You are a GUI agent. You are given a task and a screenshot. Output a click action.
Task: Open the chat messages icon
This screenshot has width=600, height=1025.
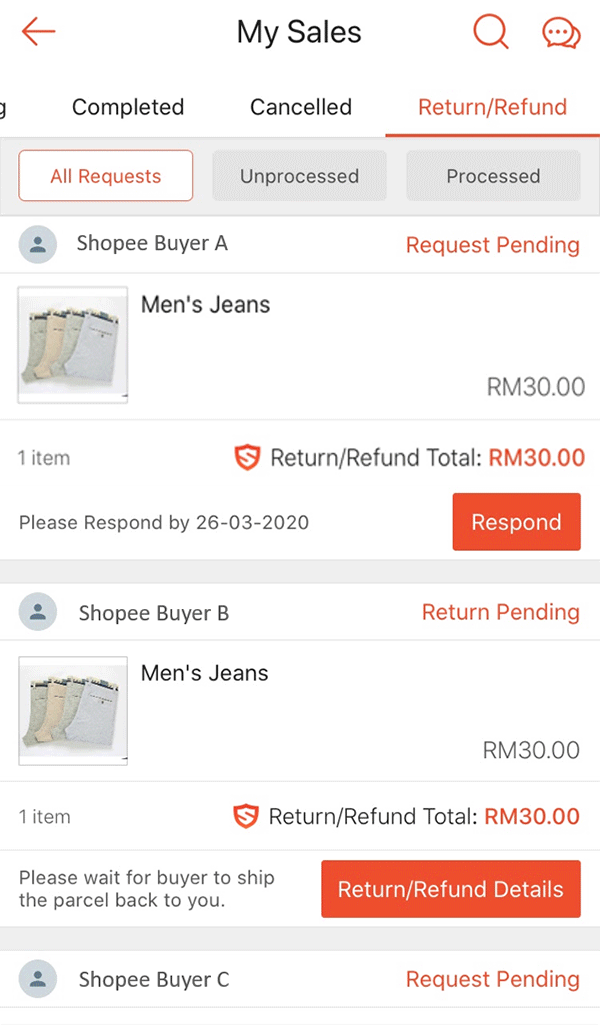pyautogui.click(x=560, y=32)
